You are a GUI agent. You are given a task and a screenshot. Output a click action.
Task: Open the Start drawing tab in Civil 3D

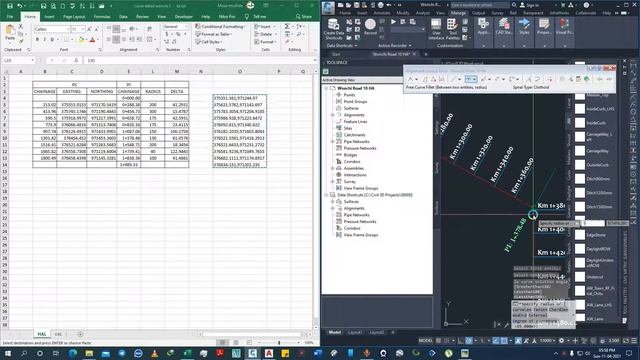[336, 54]
